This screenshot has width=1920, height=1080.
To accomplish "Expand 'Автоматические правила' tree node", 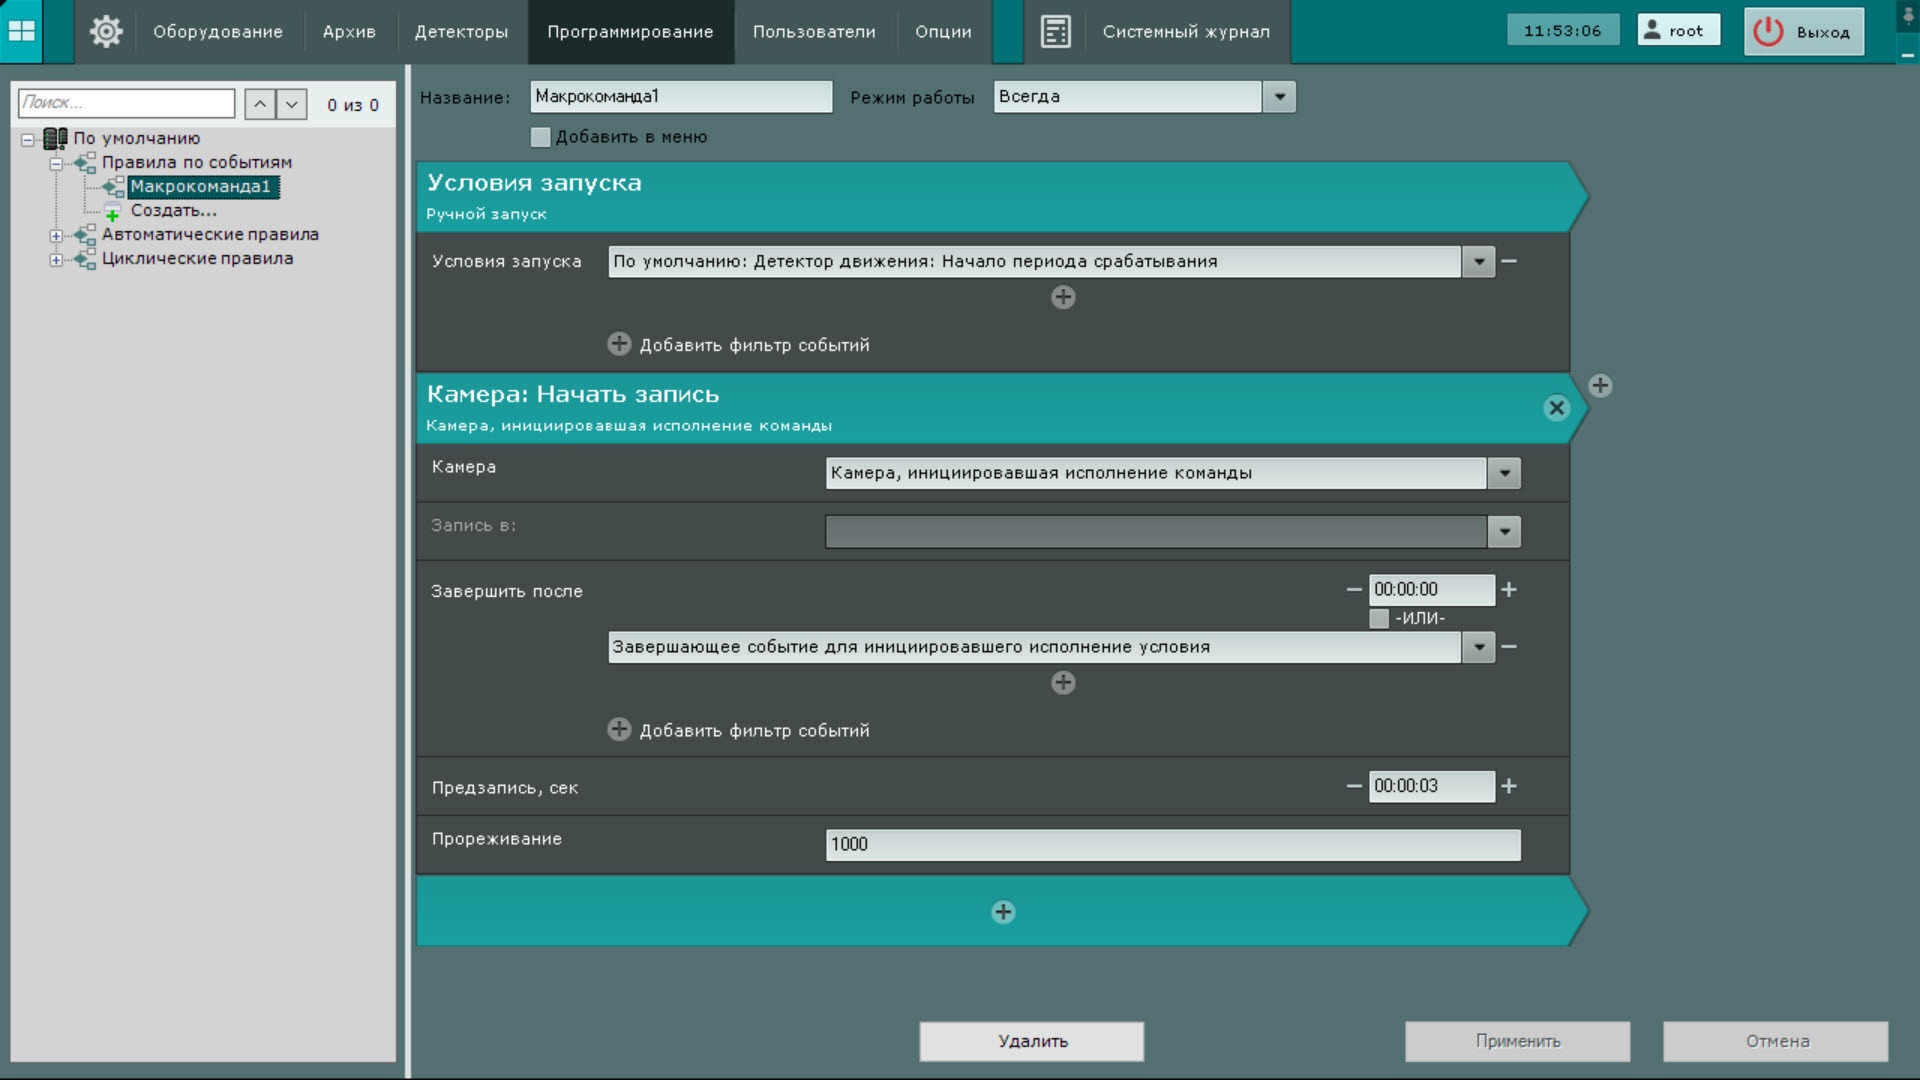I will (x=56, y=235).
